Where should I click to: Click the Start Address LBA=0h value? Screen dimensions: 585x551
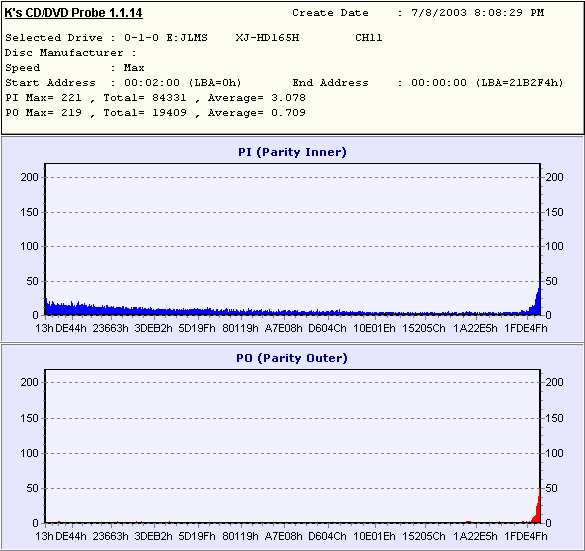click(182, 83)
